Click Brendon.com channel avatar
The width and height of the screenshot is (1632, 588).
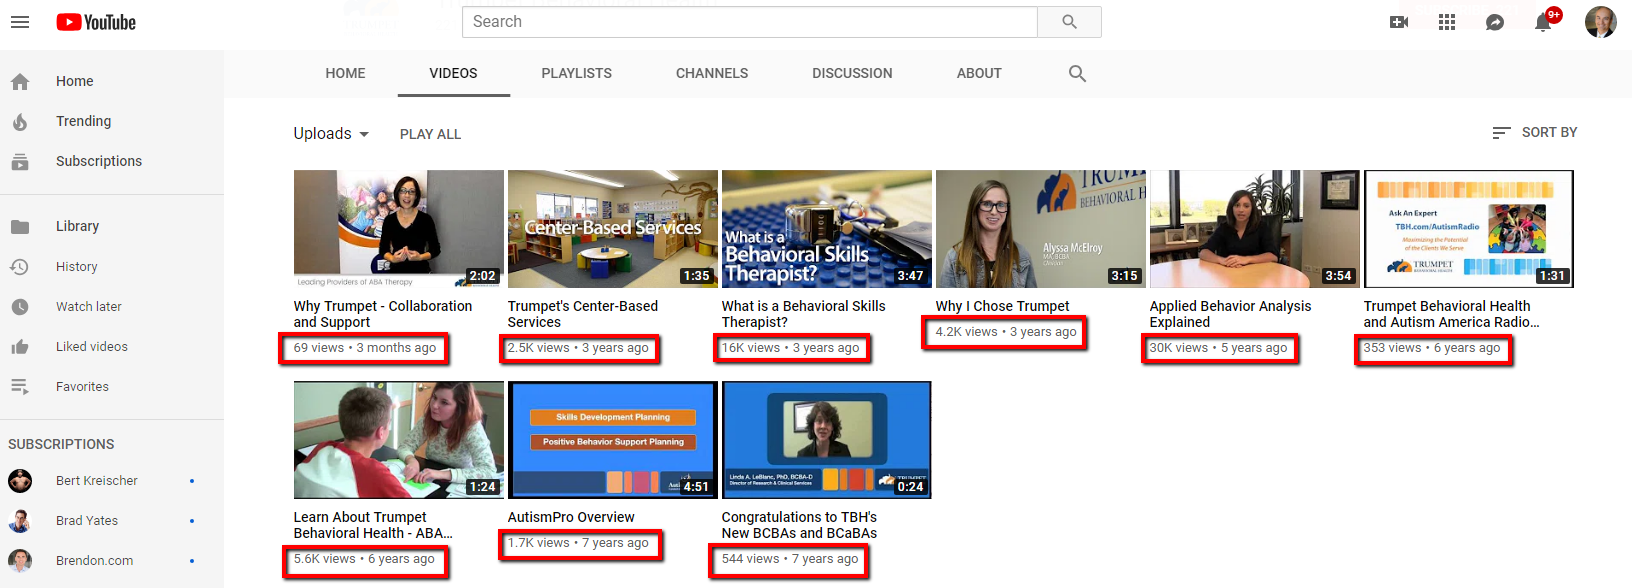[x=20, y=561]
